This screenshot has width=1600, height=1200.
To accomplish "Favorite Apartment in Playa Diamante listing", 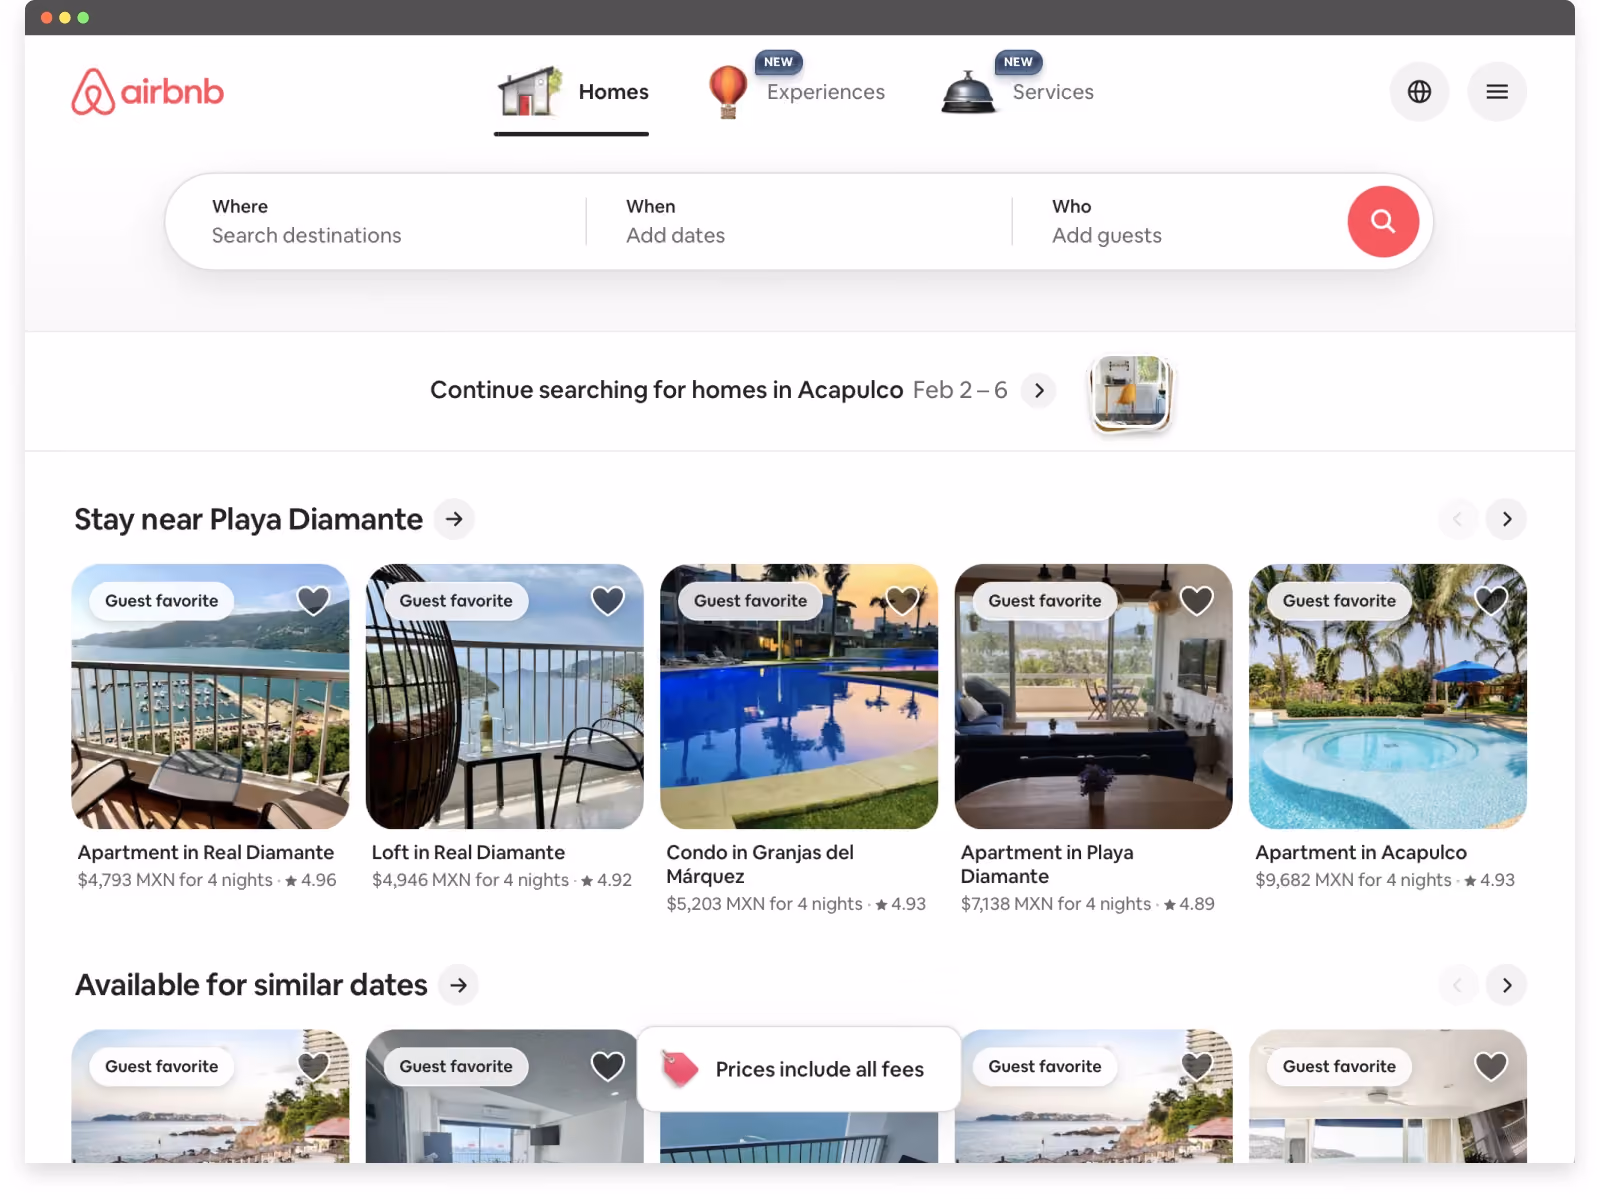I will (1197, 600).
